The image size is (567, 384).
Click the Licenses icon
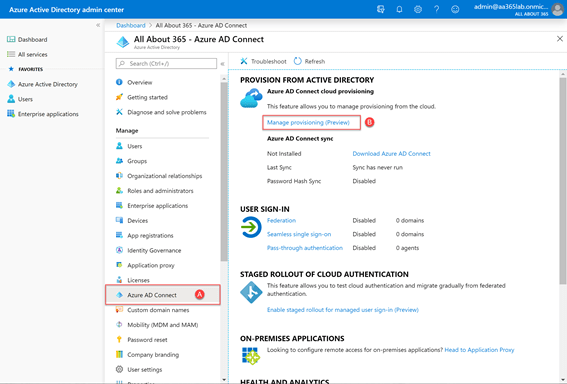click(x=119, y=280)
